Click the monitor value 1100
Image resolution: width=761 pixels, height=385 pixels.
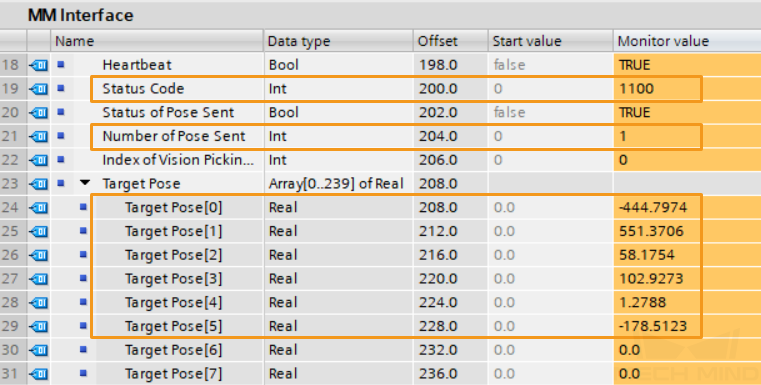pos(636,89)
